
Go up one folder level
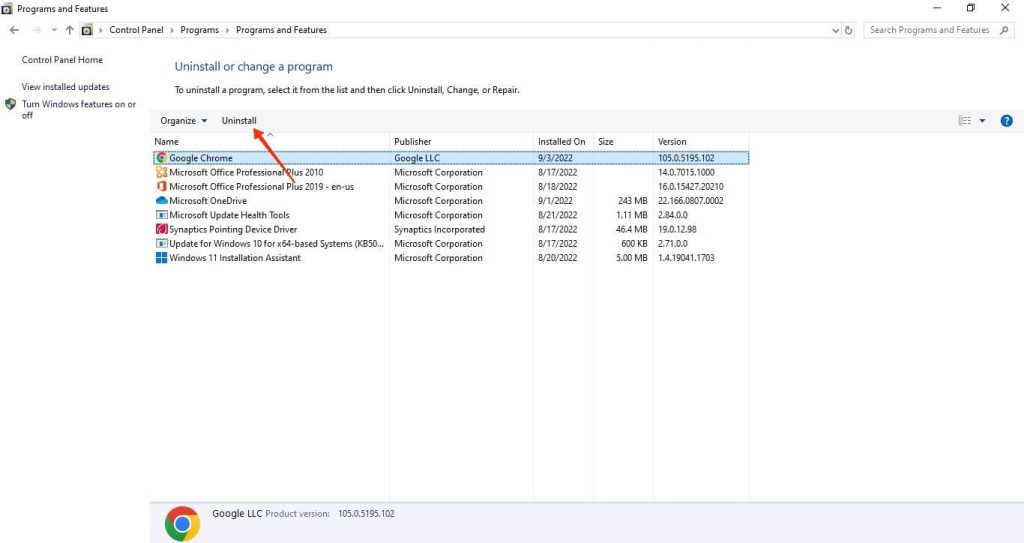(x=69, y=30)
